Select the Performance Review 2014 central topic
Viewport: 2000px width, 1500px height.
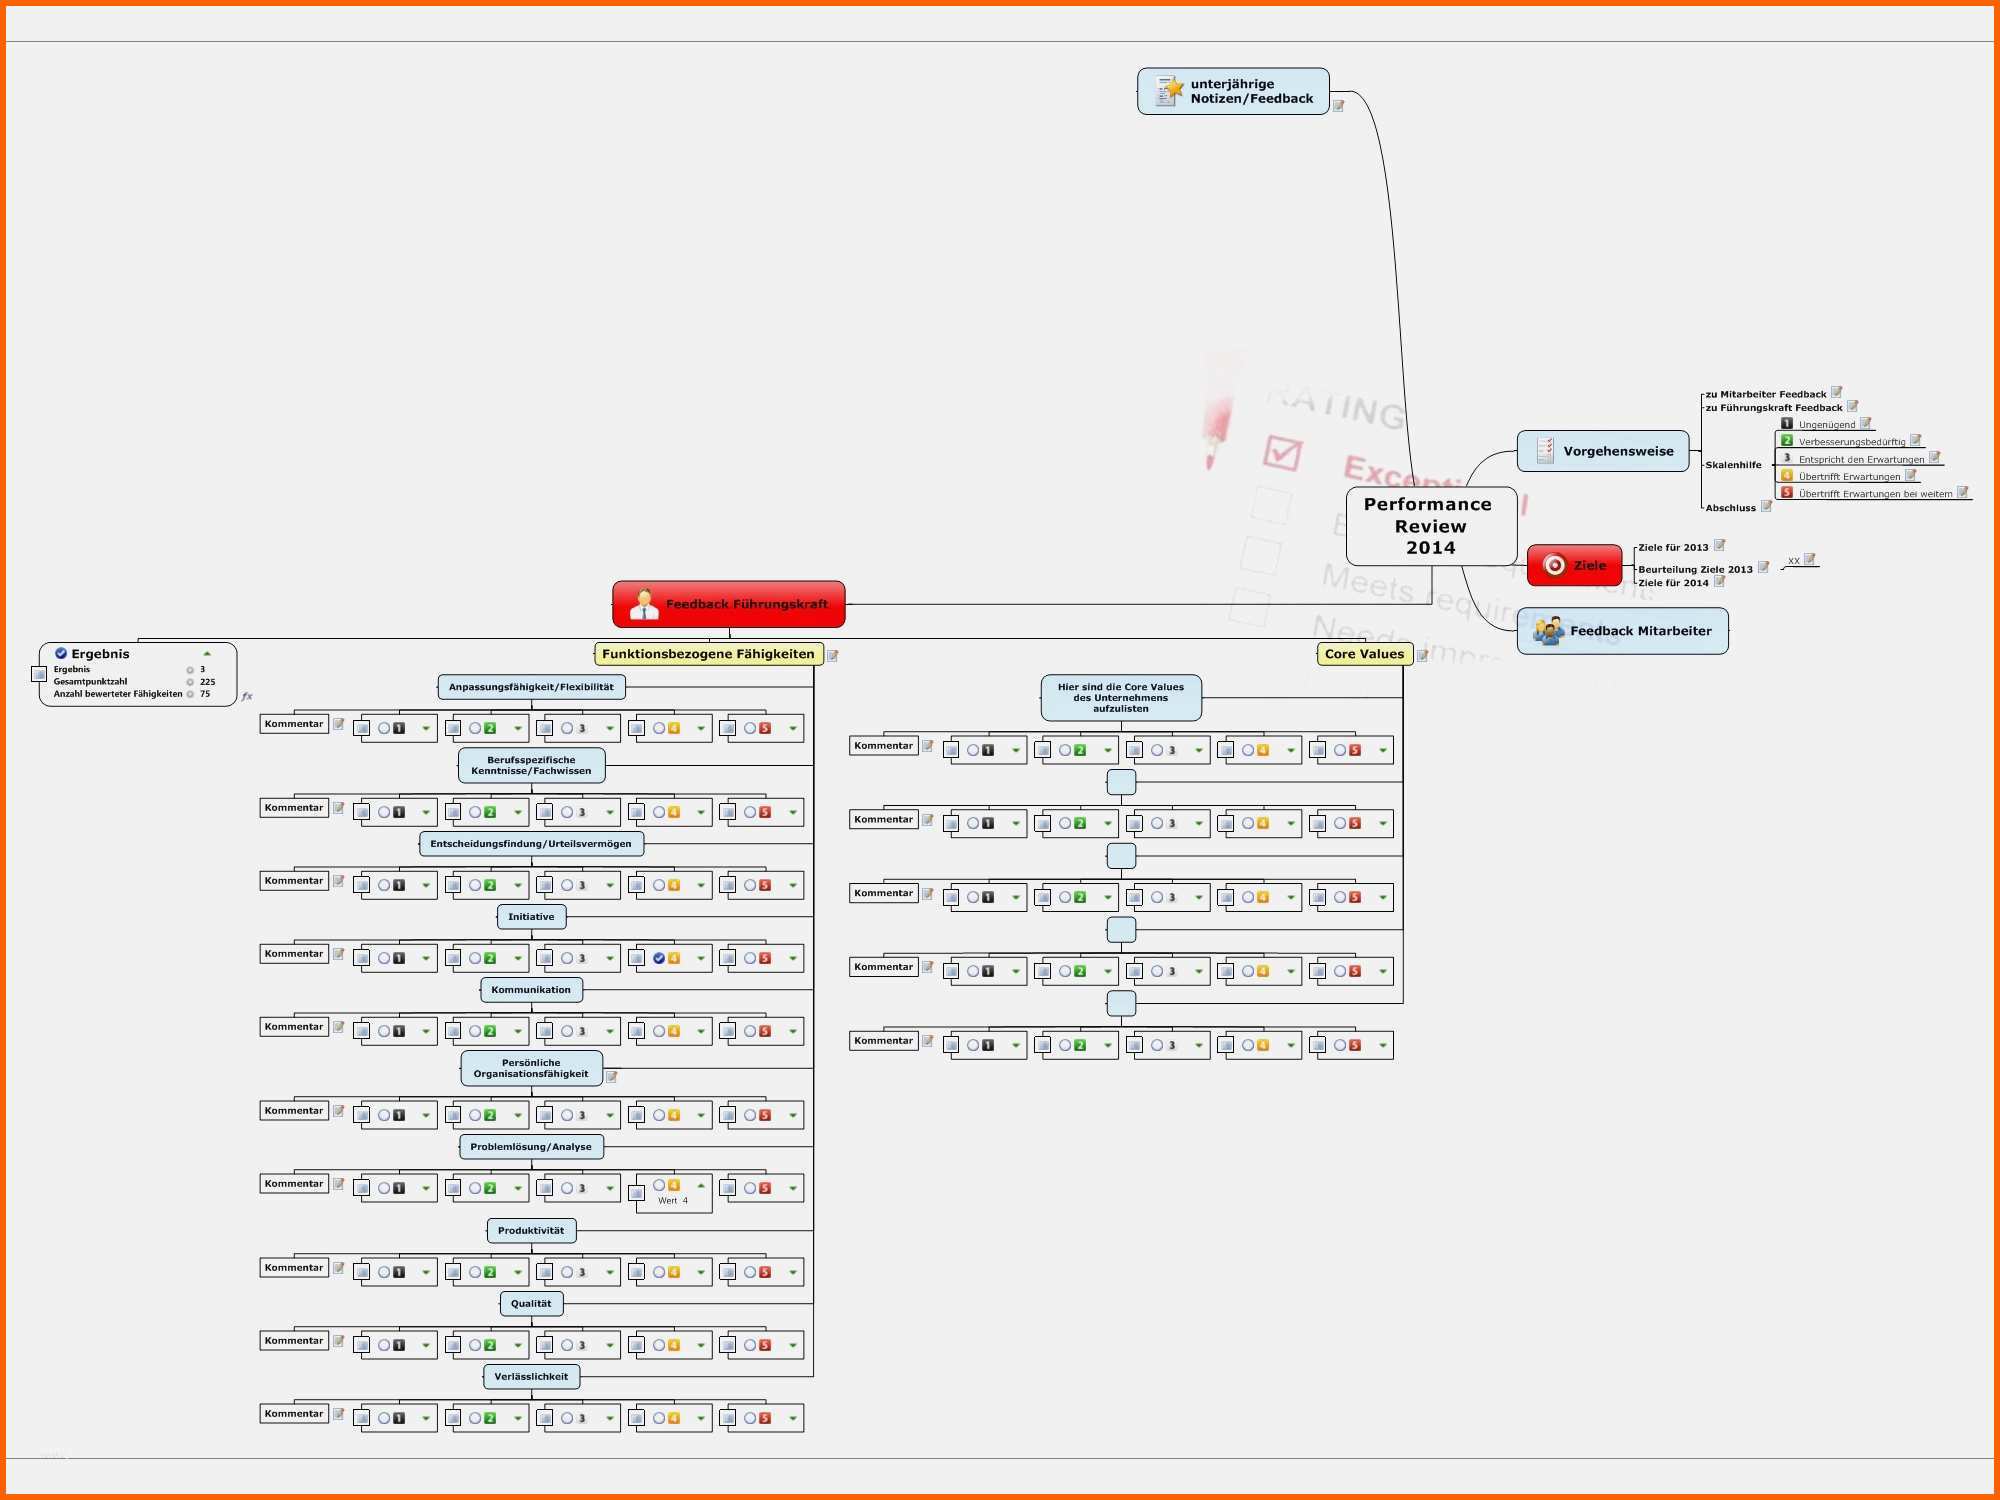(1429, 526)
